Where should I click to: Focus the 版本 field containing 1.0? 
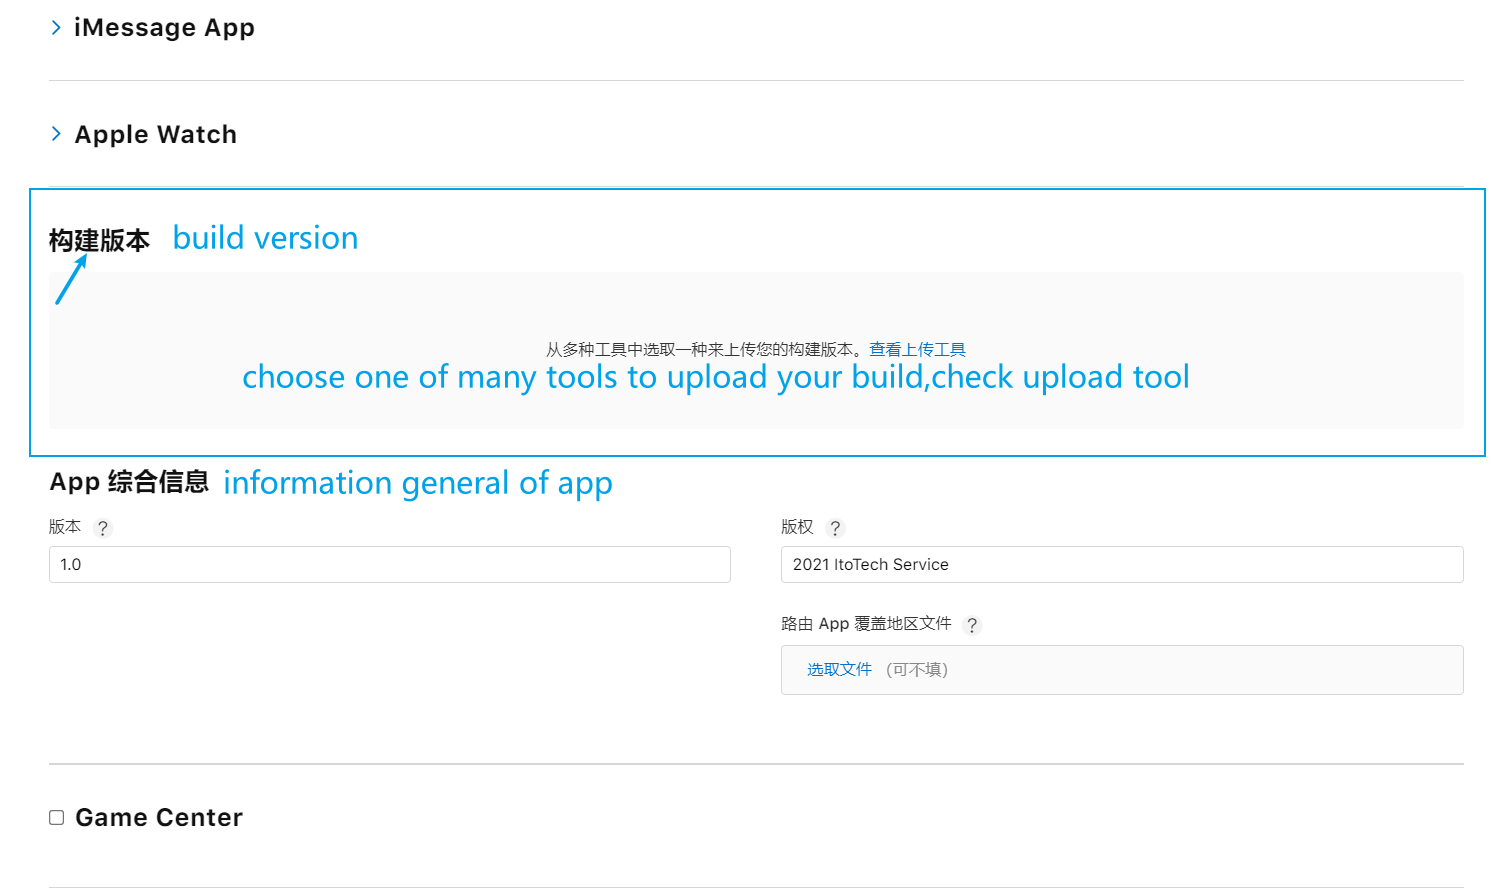pos(390,565)
